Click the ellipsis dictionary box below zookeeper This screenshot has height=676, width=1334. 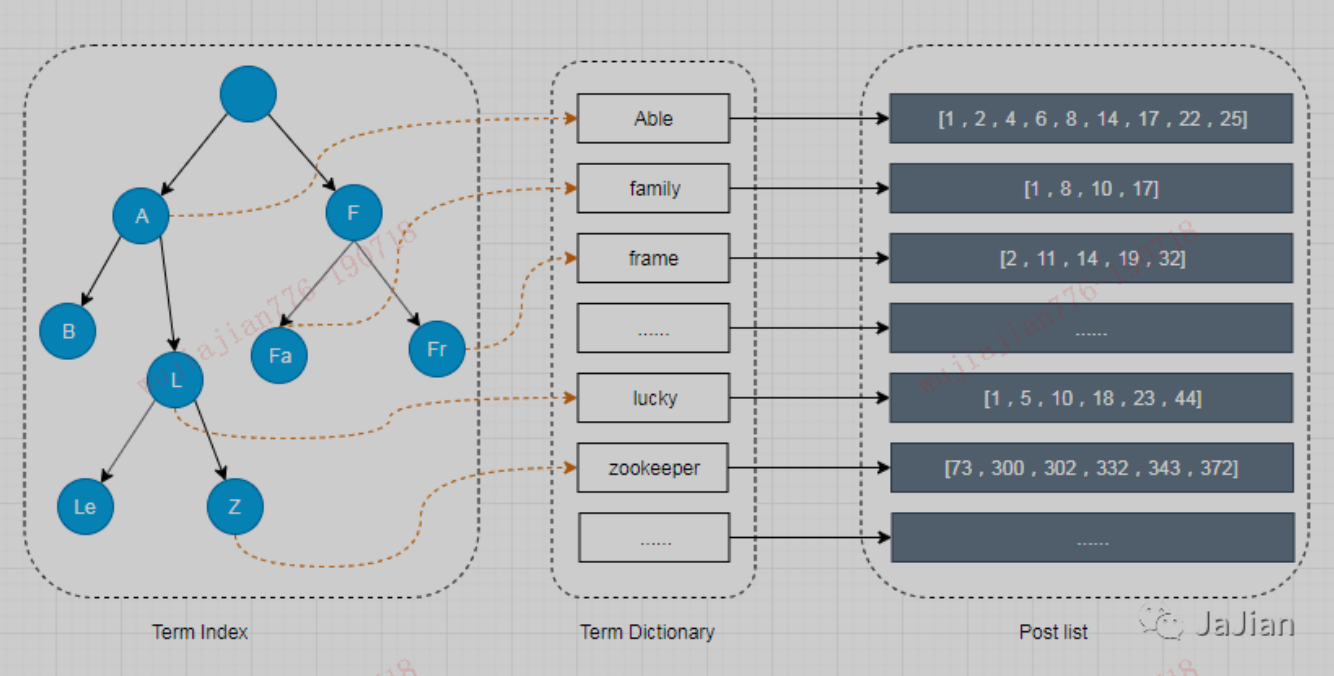pyautogui.click(x=654, y=538)
